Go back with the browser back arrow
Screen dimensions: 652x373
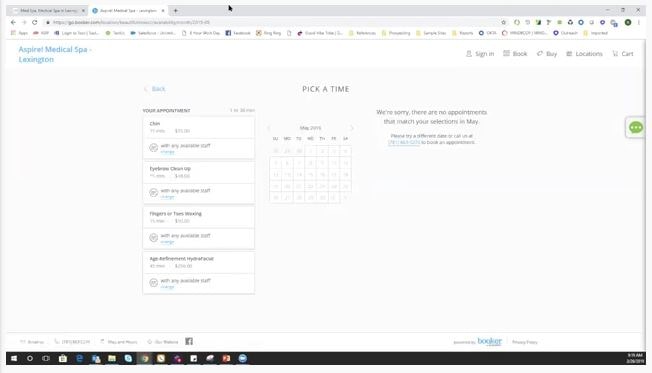13,22
